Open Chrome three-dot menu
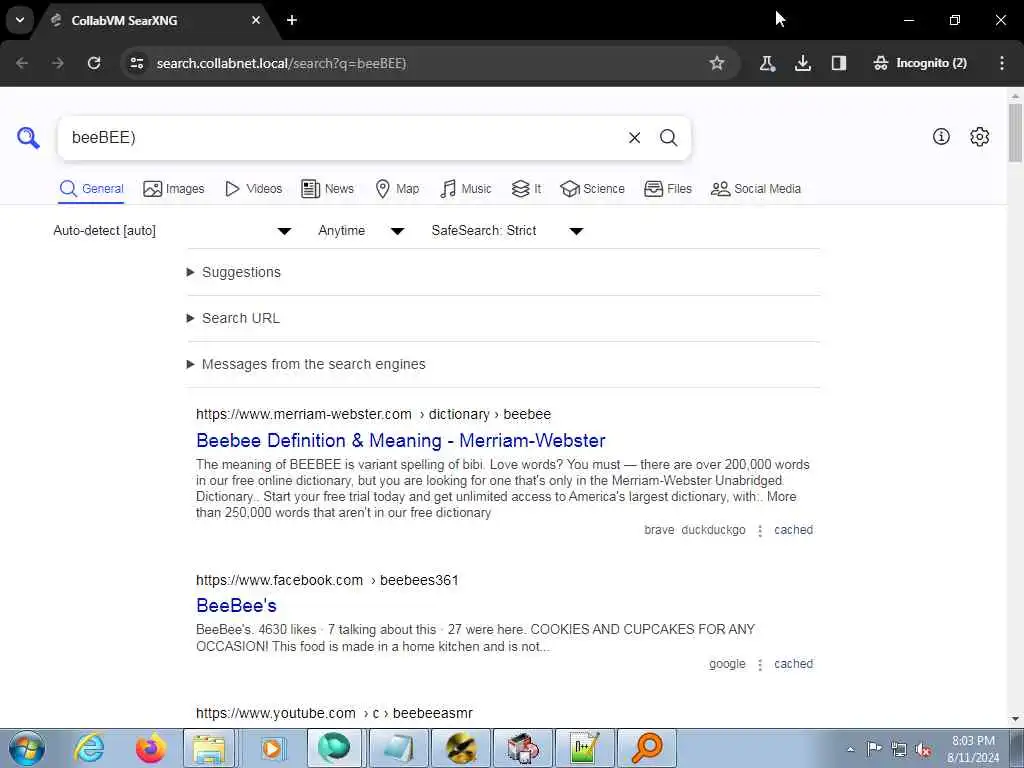This screenshot has height=768, width=1024. pyautogui.click(x=1002, y=63)
